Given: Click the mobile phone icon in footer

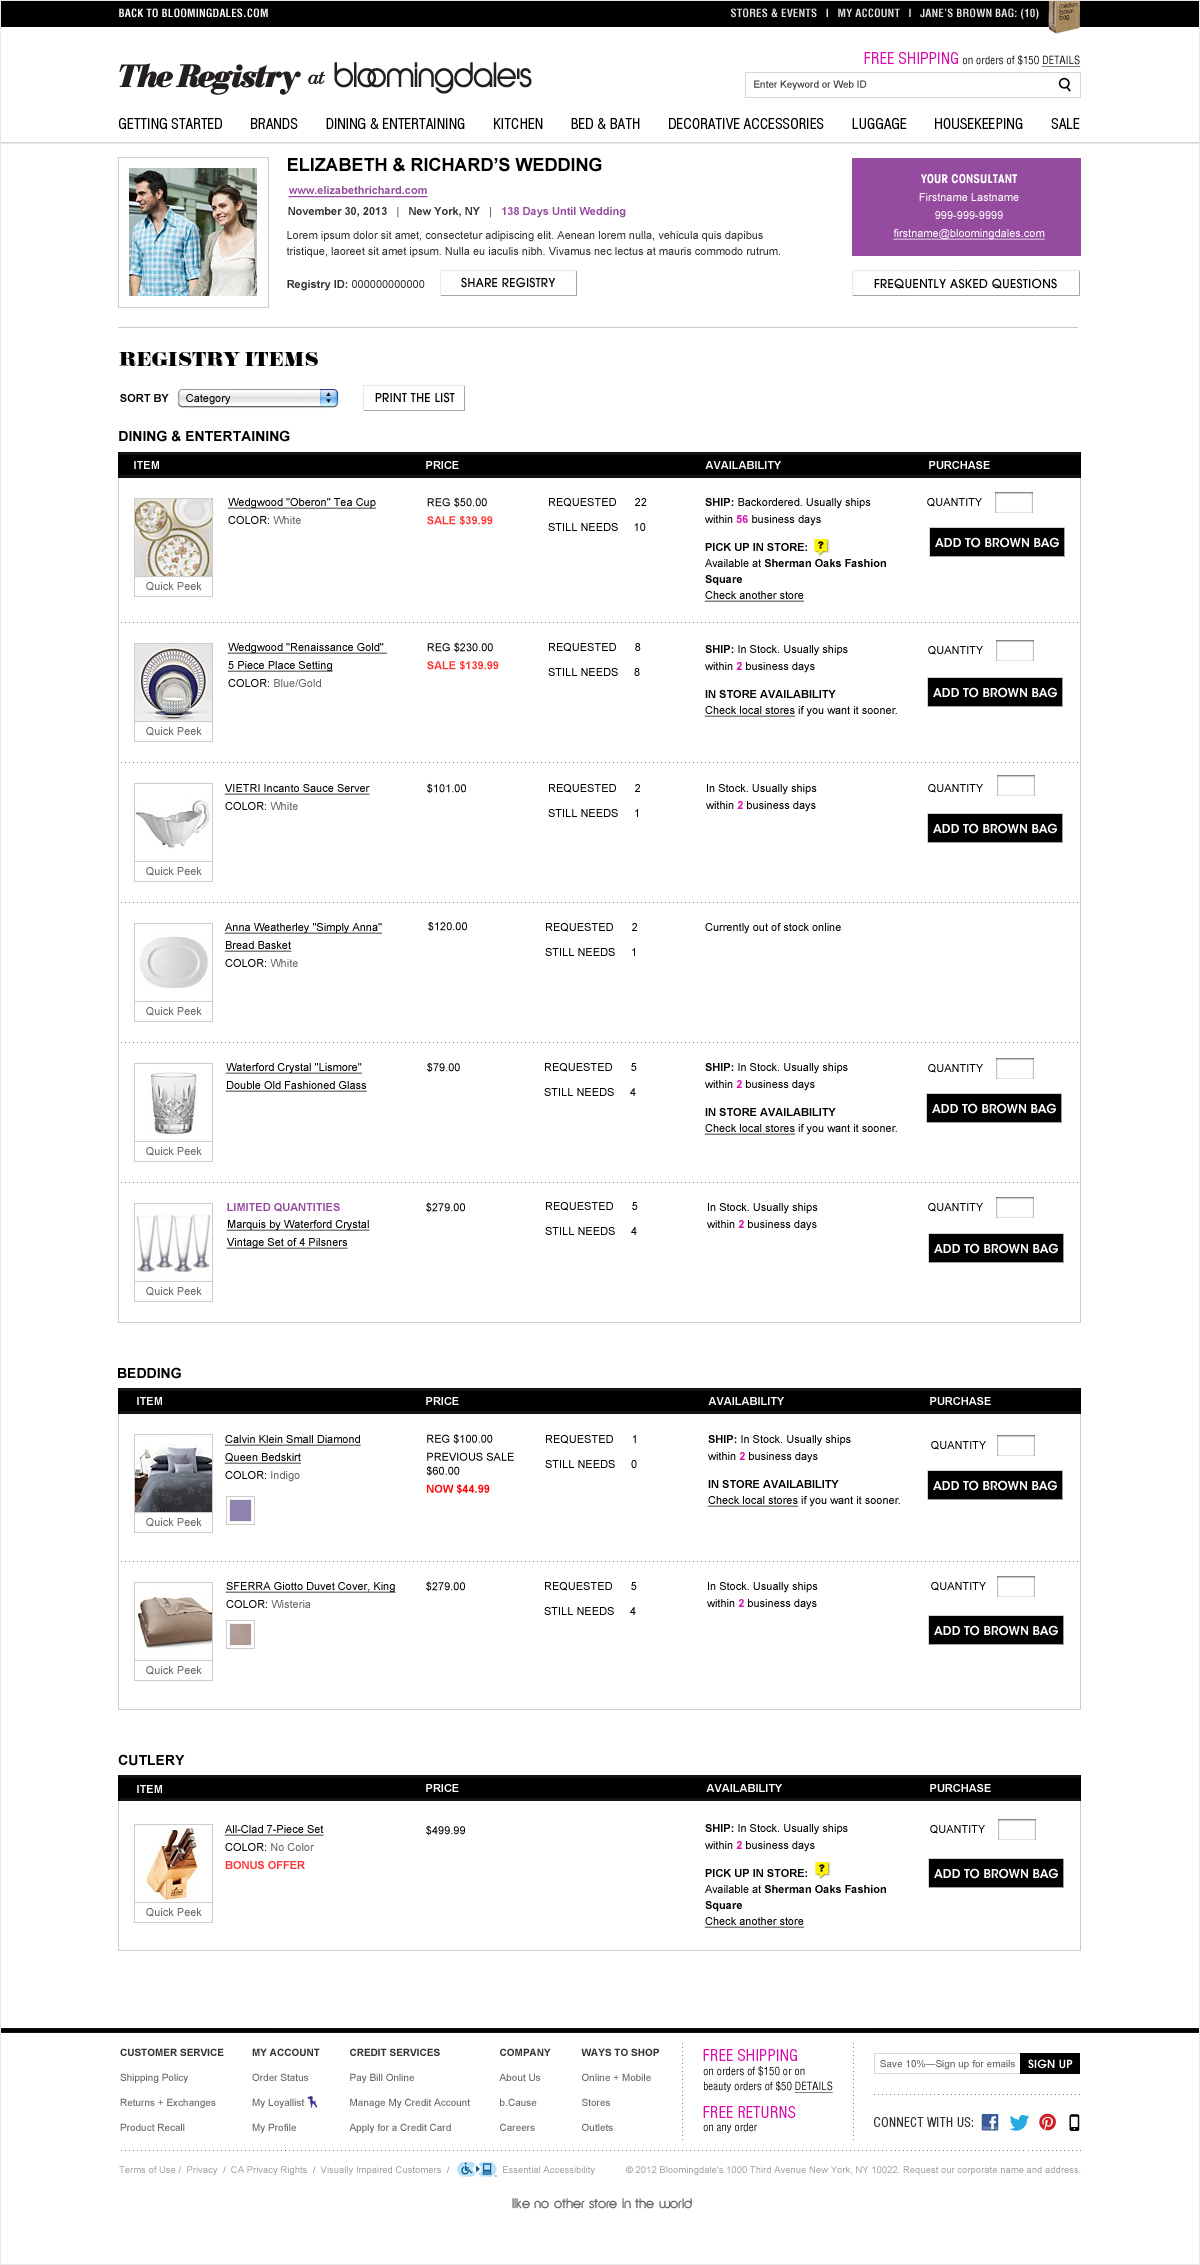Looking at the screenshot, I should pyautogui.click(x=1074, y=2122).
